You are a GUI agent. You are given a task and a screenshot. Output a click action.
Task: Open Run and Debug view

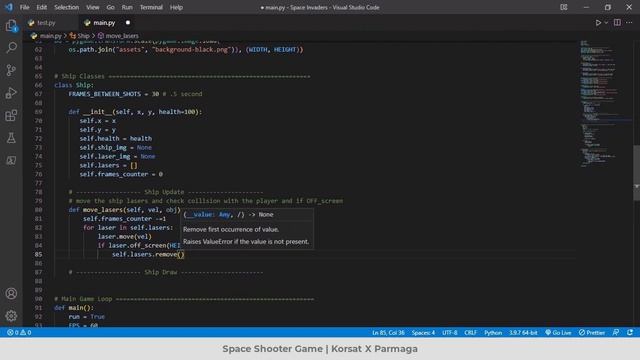coord(11,93)
